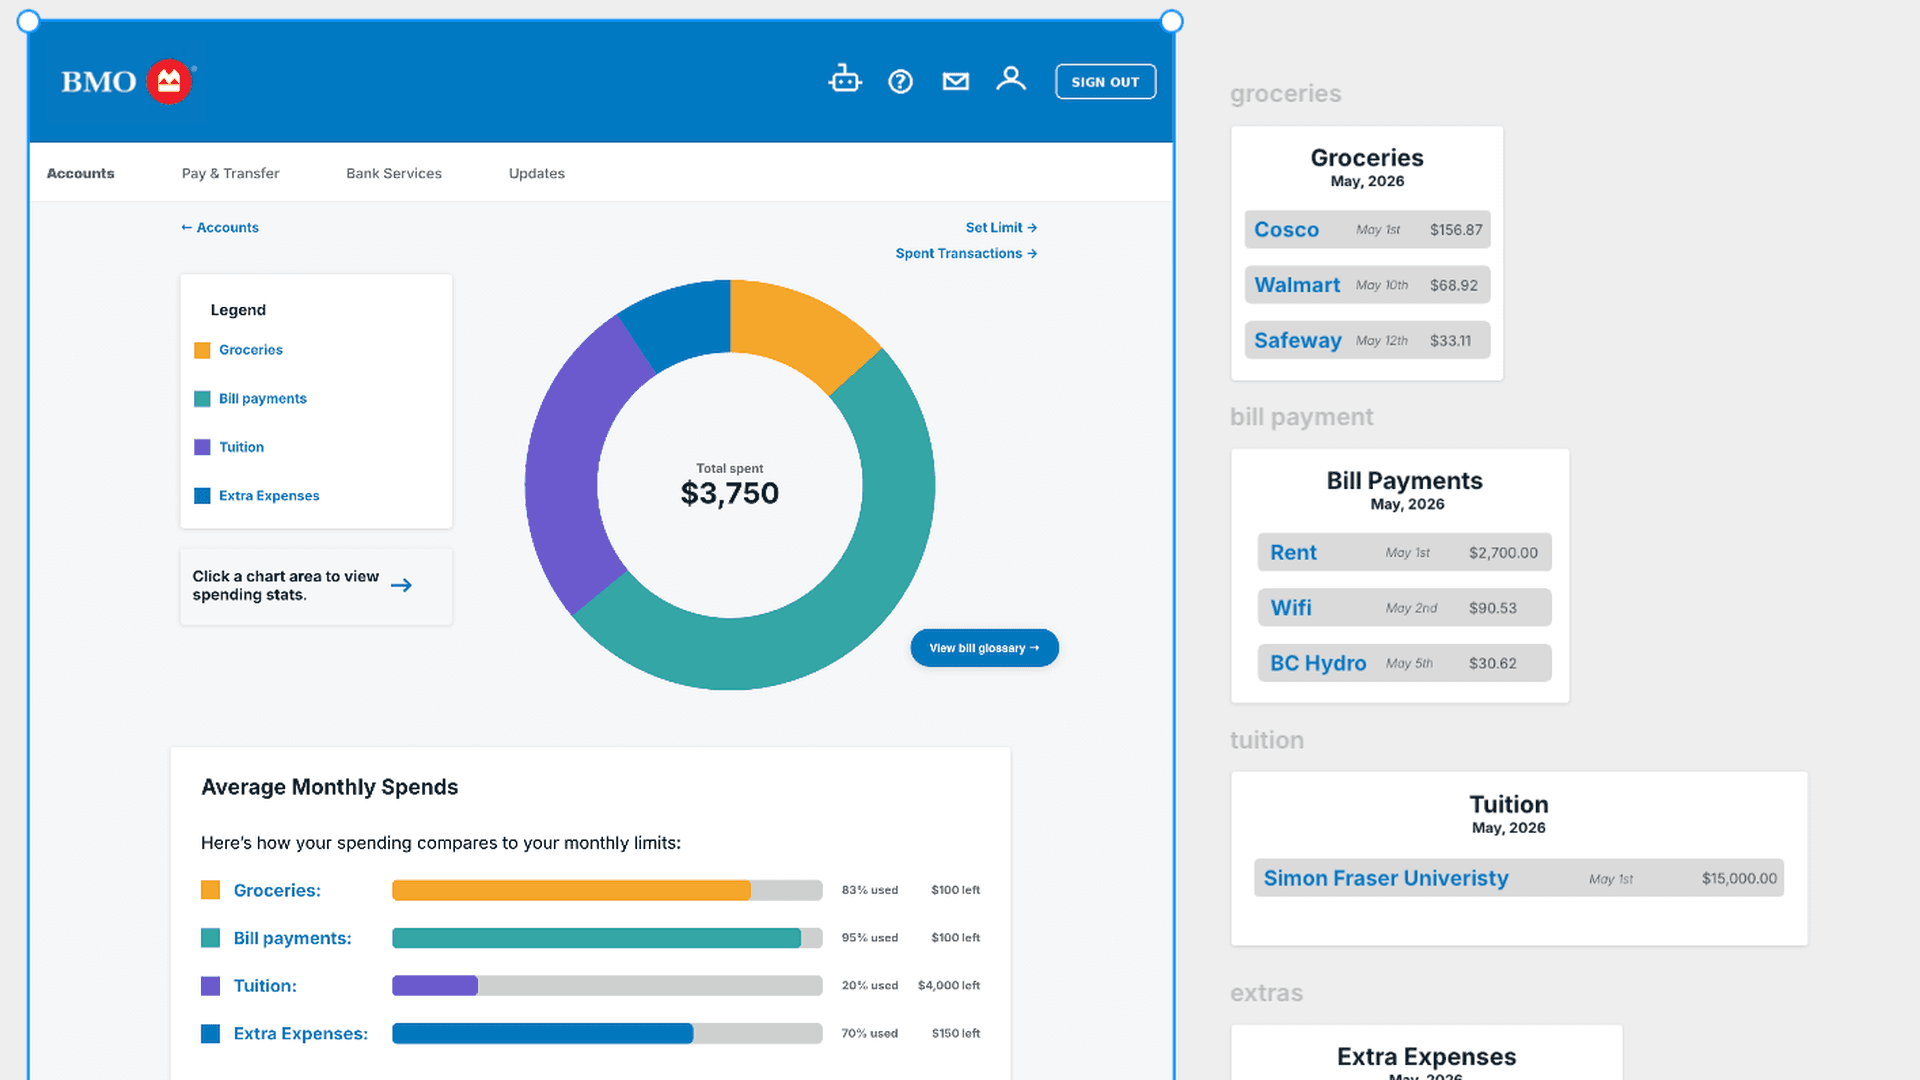Open the chatbot assistant icon
The image size is (1920, 1080).
point(845,79)
